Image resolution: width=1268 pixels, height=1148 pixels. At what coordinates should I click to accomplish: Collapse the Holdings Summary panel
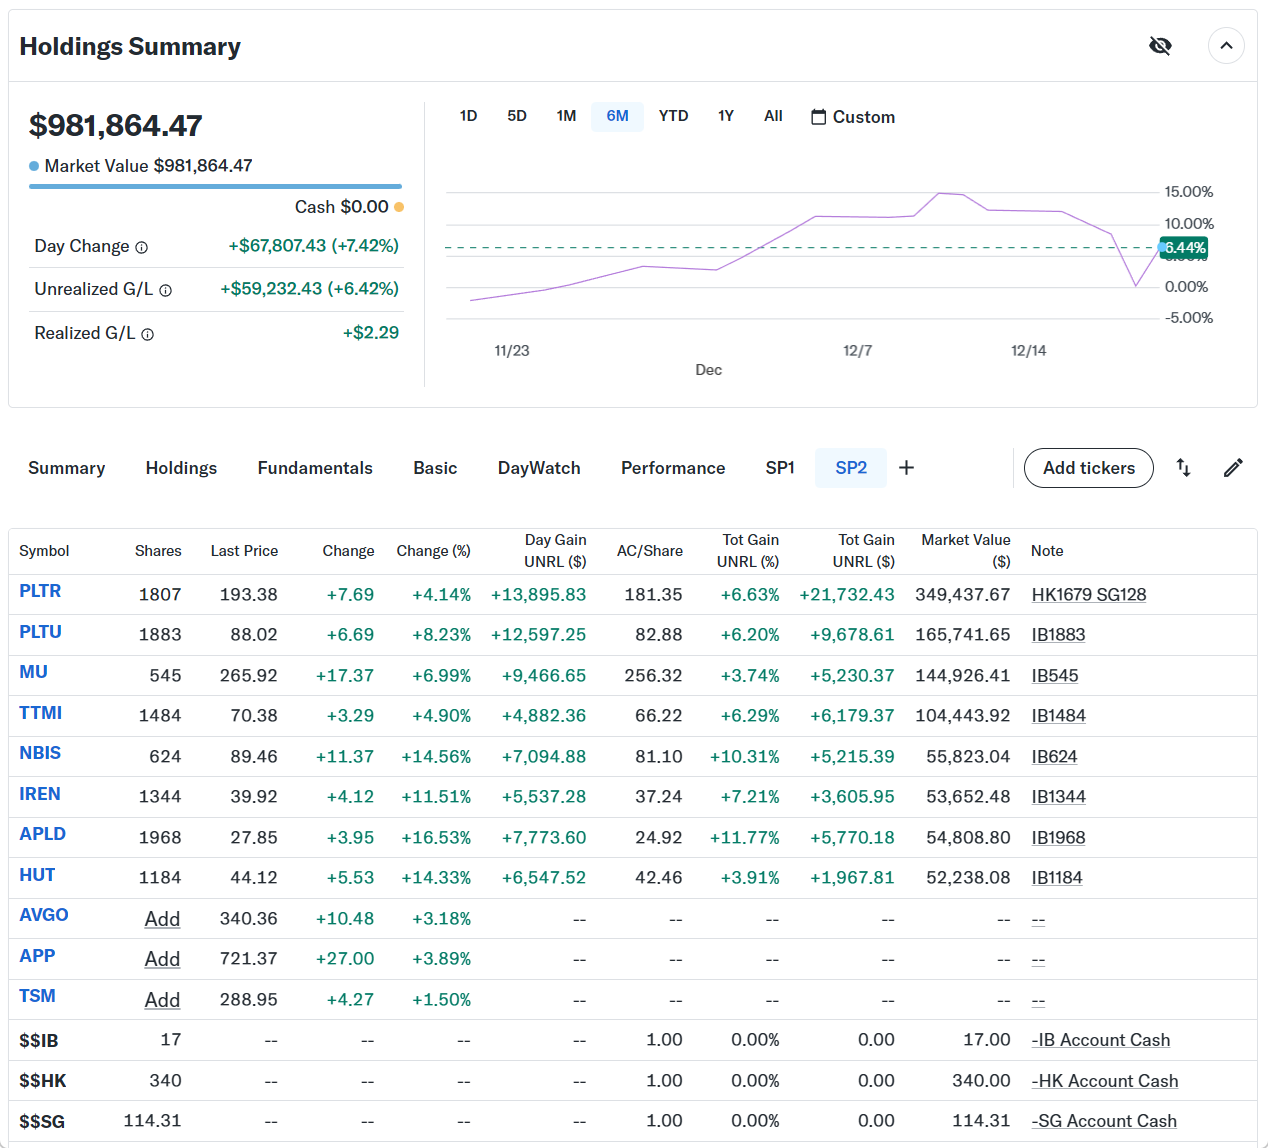(x=1226, y=46)
